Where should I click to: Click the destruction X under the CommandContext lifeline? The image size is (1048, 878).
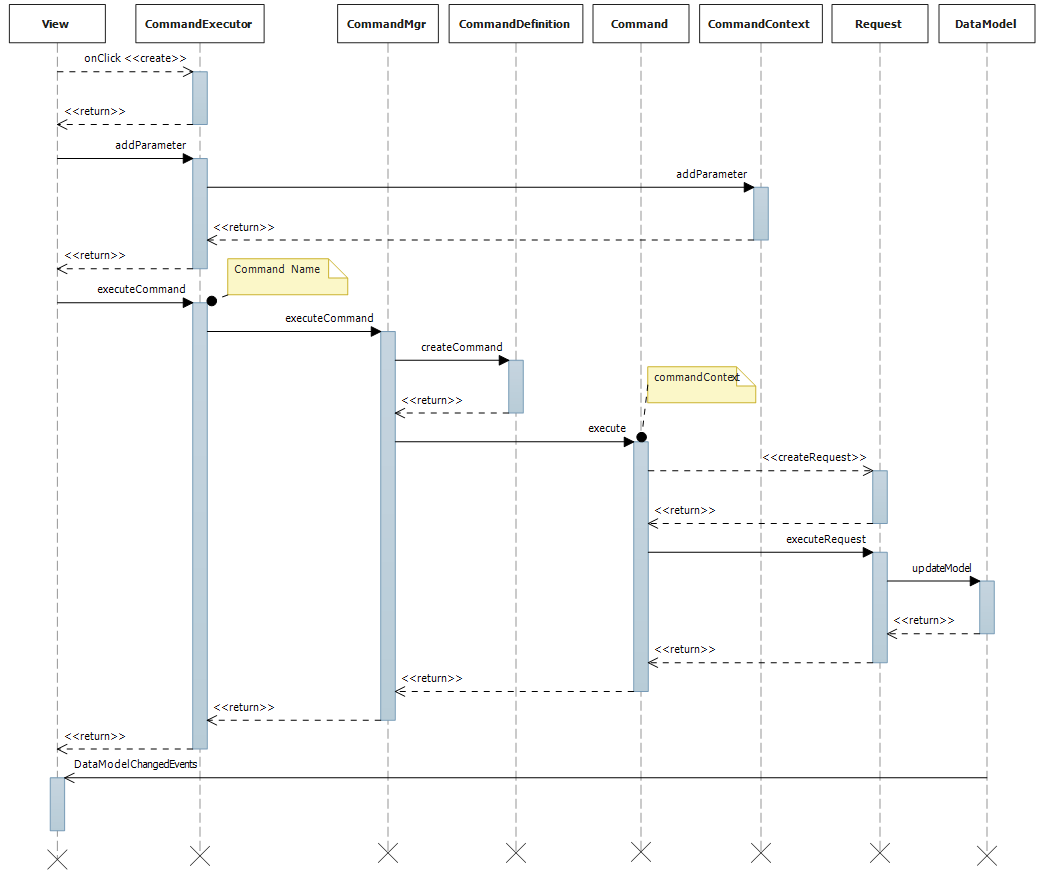tap(761, 853)
